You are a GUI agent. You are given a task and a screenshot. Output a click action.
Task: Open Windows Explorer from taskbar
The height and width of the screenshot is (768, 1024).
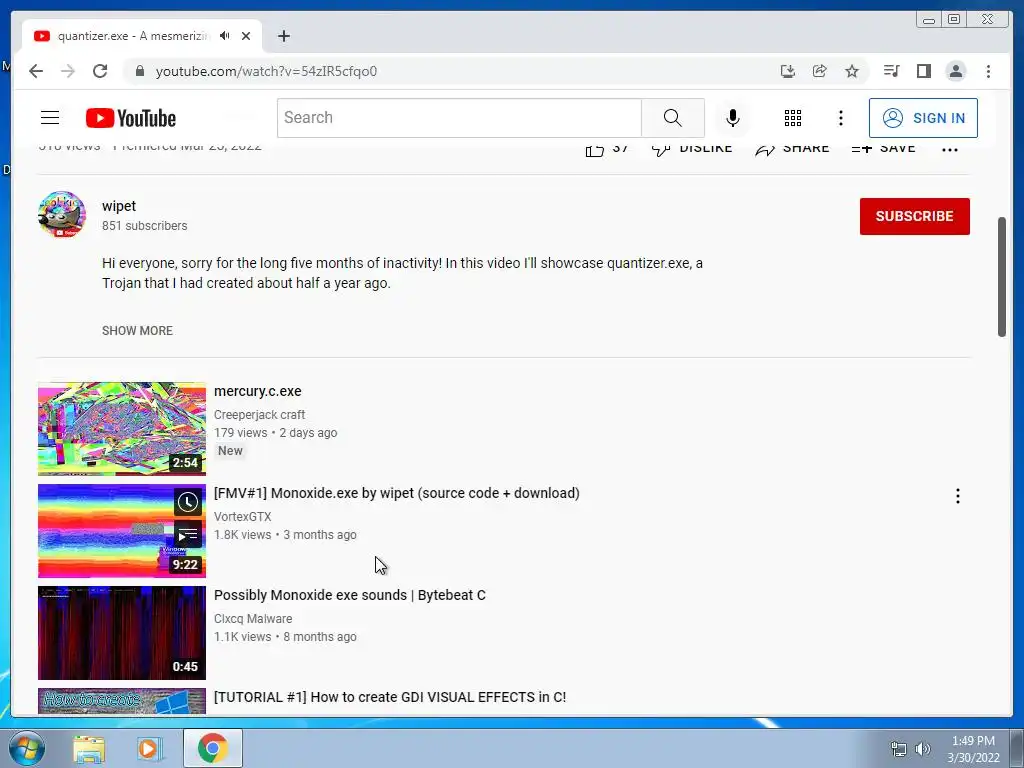(x=89, y=749)
